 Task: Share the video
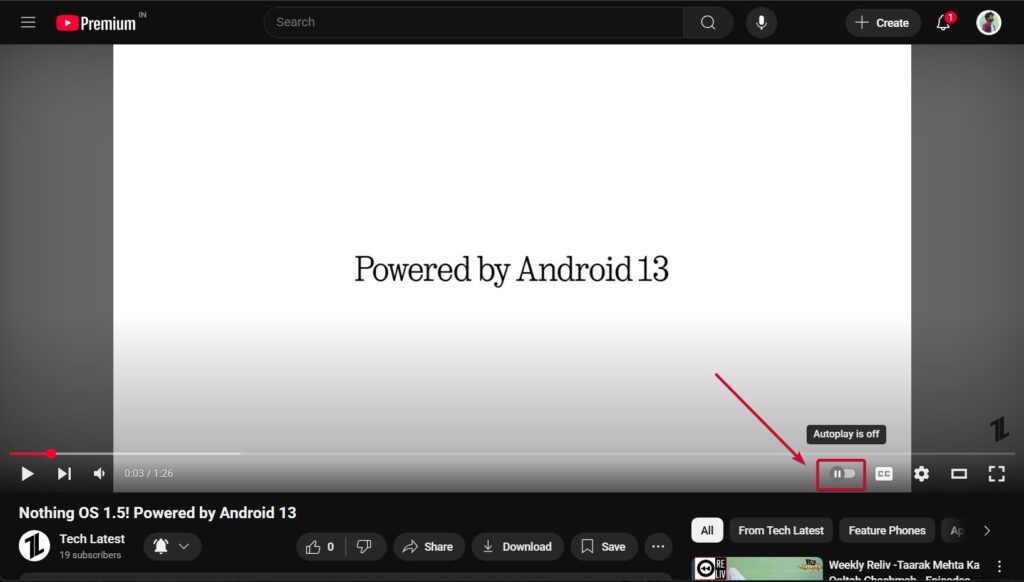[429, 546]
